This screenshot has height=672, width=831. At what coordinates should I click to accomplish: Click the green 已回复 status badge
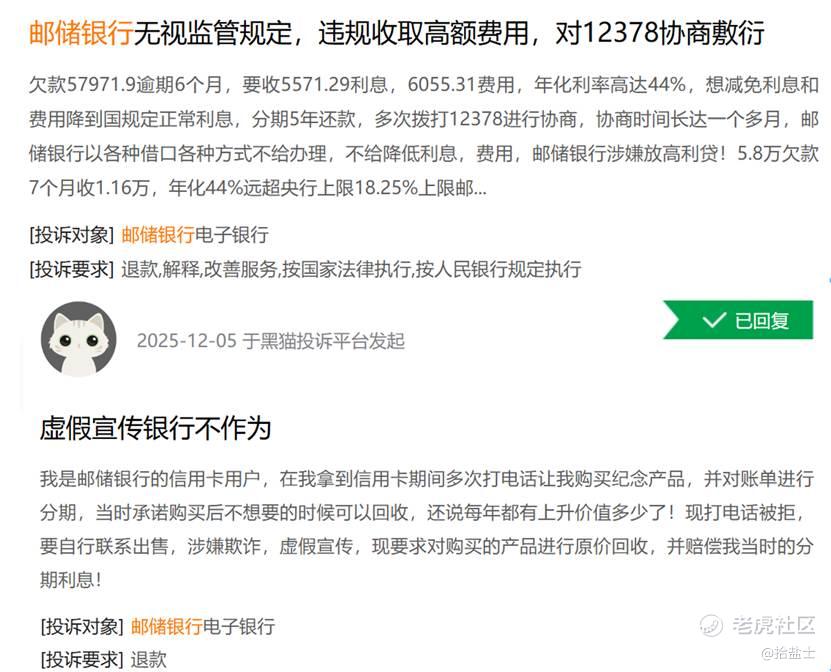[x=738, y=320]
